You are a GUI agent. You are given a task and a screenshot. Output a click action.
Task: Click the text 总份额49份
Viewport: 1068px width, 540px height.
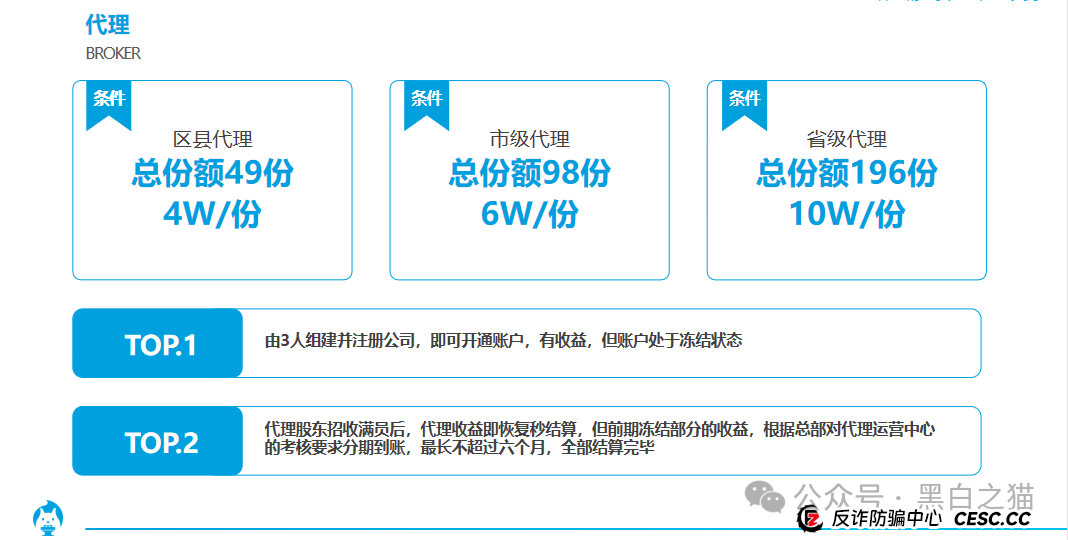pos(213,173)
